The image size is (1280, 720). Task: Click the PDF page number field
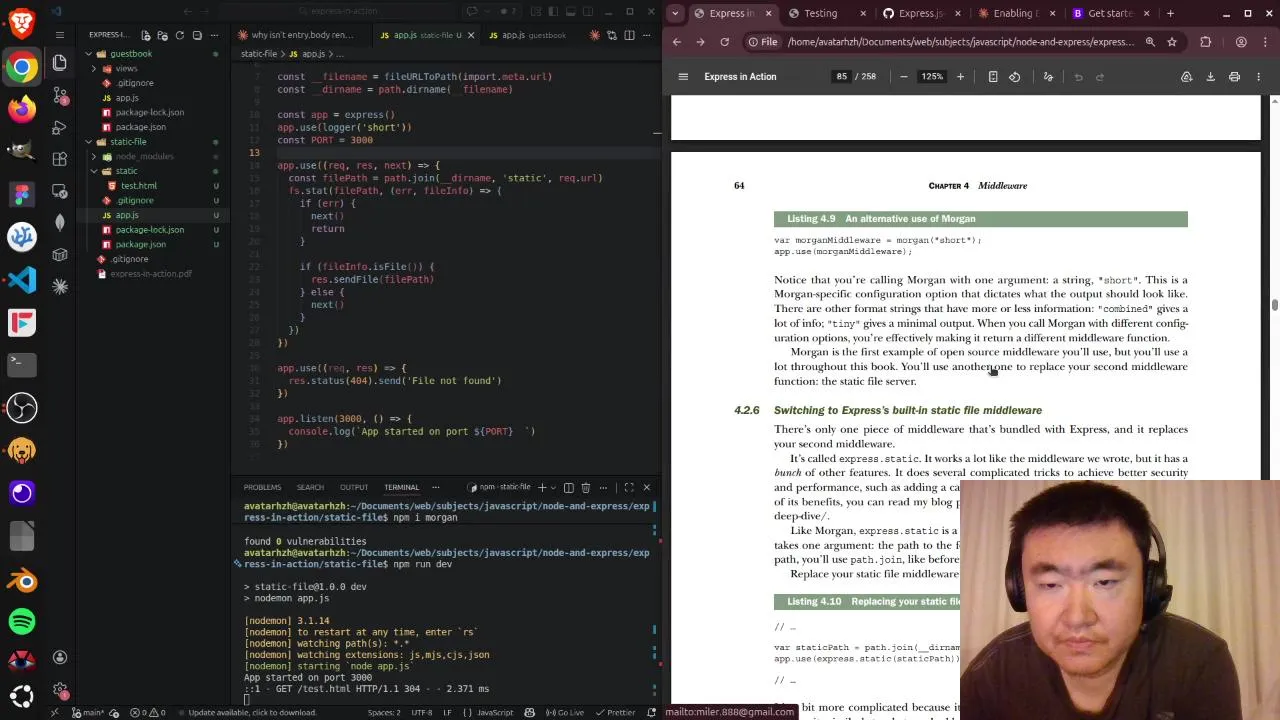[x=842, y=77]
